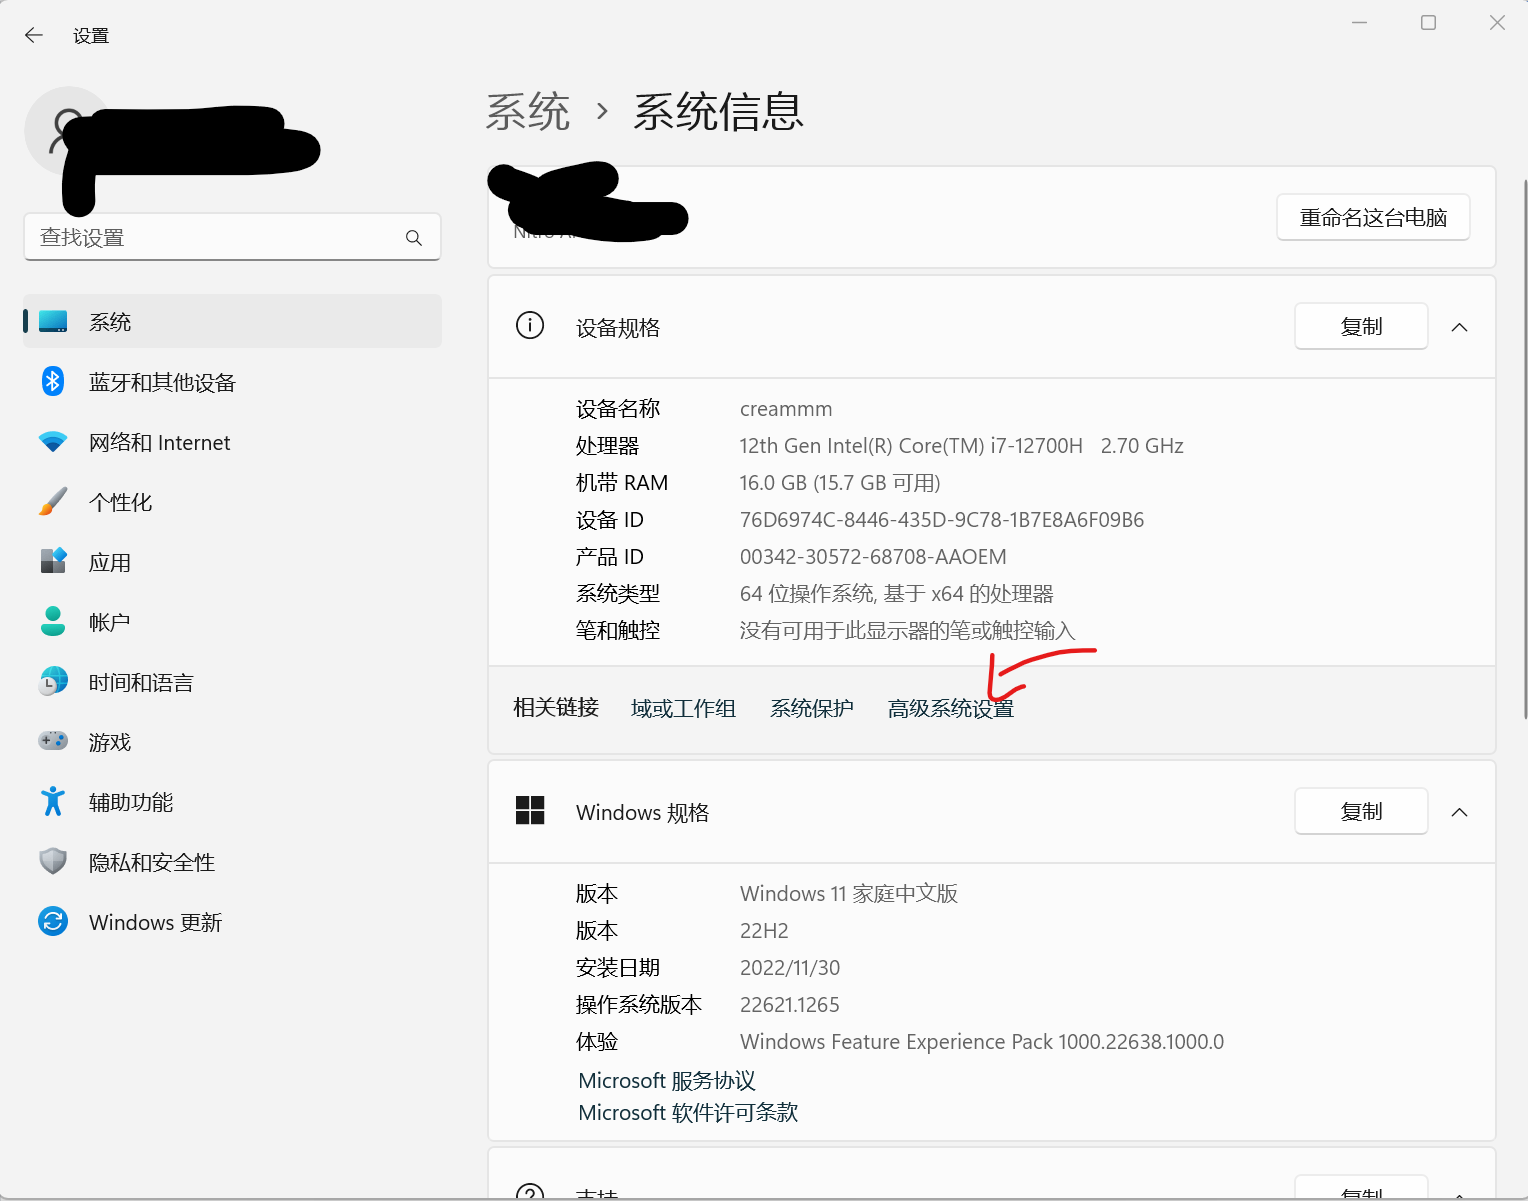Viewport: 1528px width, 1201px height.
Task: Collapse the Windows 规格 section chevron
Action: (1459, 812)
